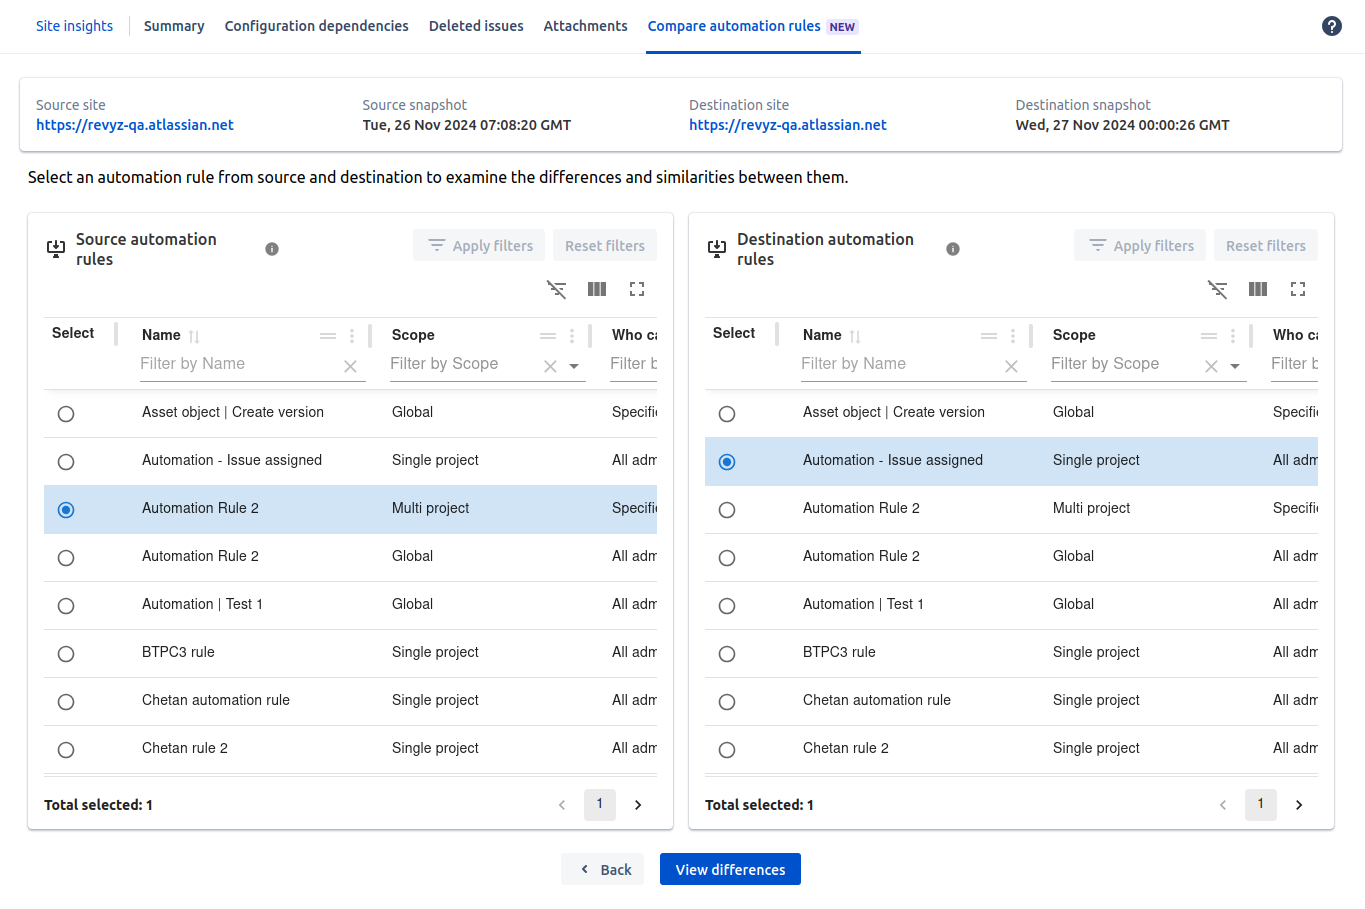The height and width of the screenshot is (909, 1365).
Task: Select source rule BTPC3 rule
Action: pyautogui.click(x=66, y=654)
